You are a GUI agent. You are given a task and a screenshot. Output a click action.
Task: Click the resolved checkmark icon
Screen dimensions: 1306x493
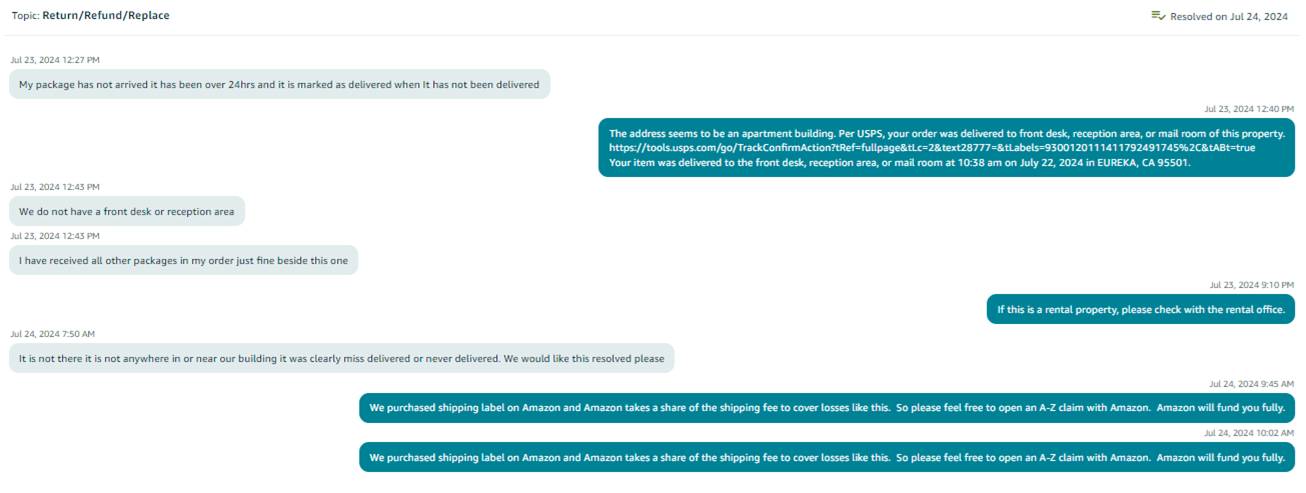click(1158, 15)
